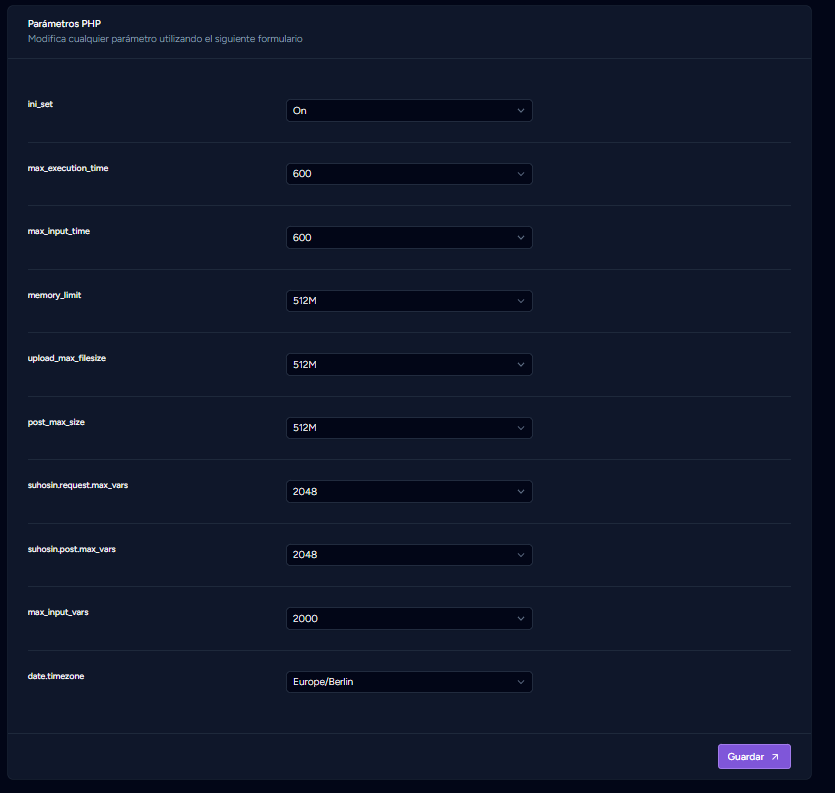Open max_input_vars dropdown showing 2000
835x793 pixels.
[409, 618]
